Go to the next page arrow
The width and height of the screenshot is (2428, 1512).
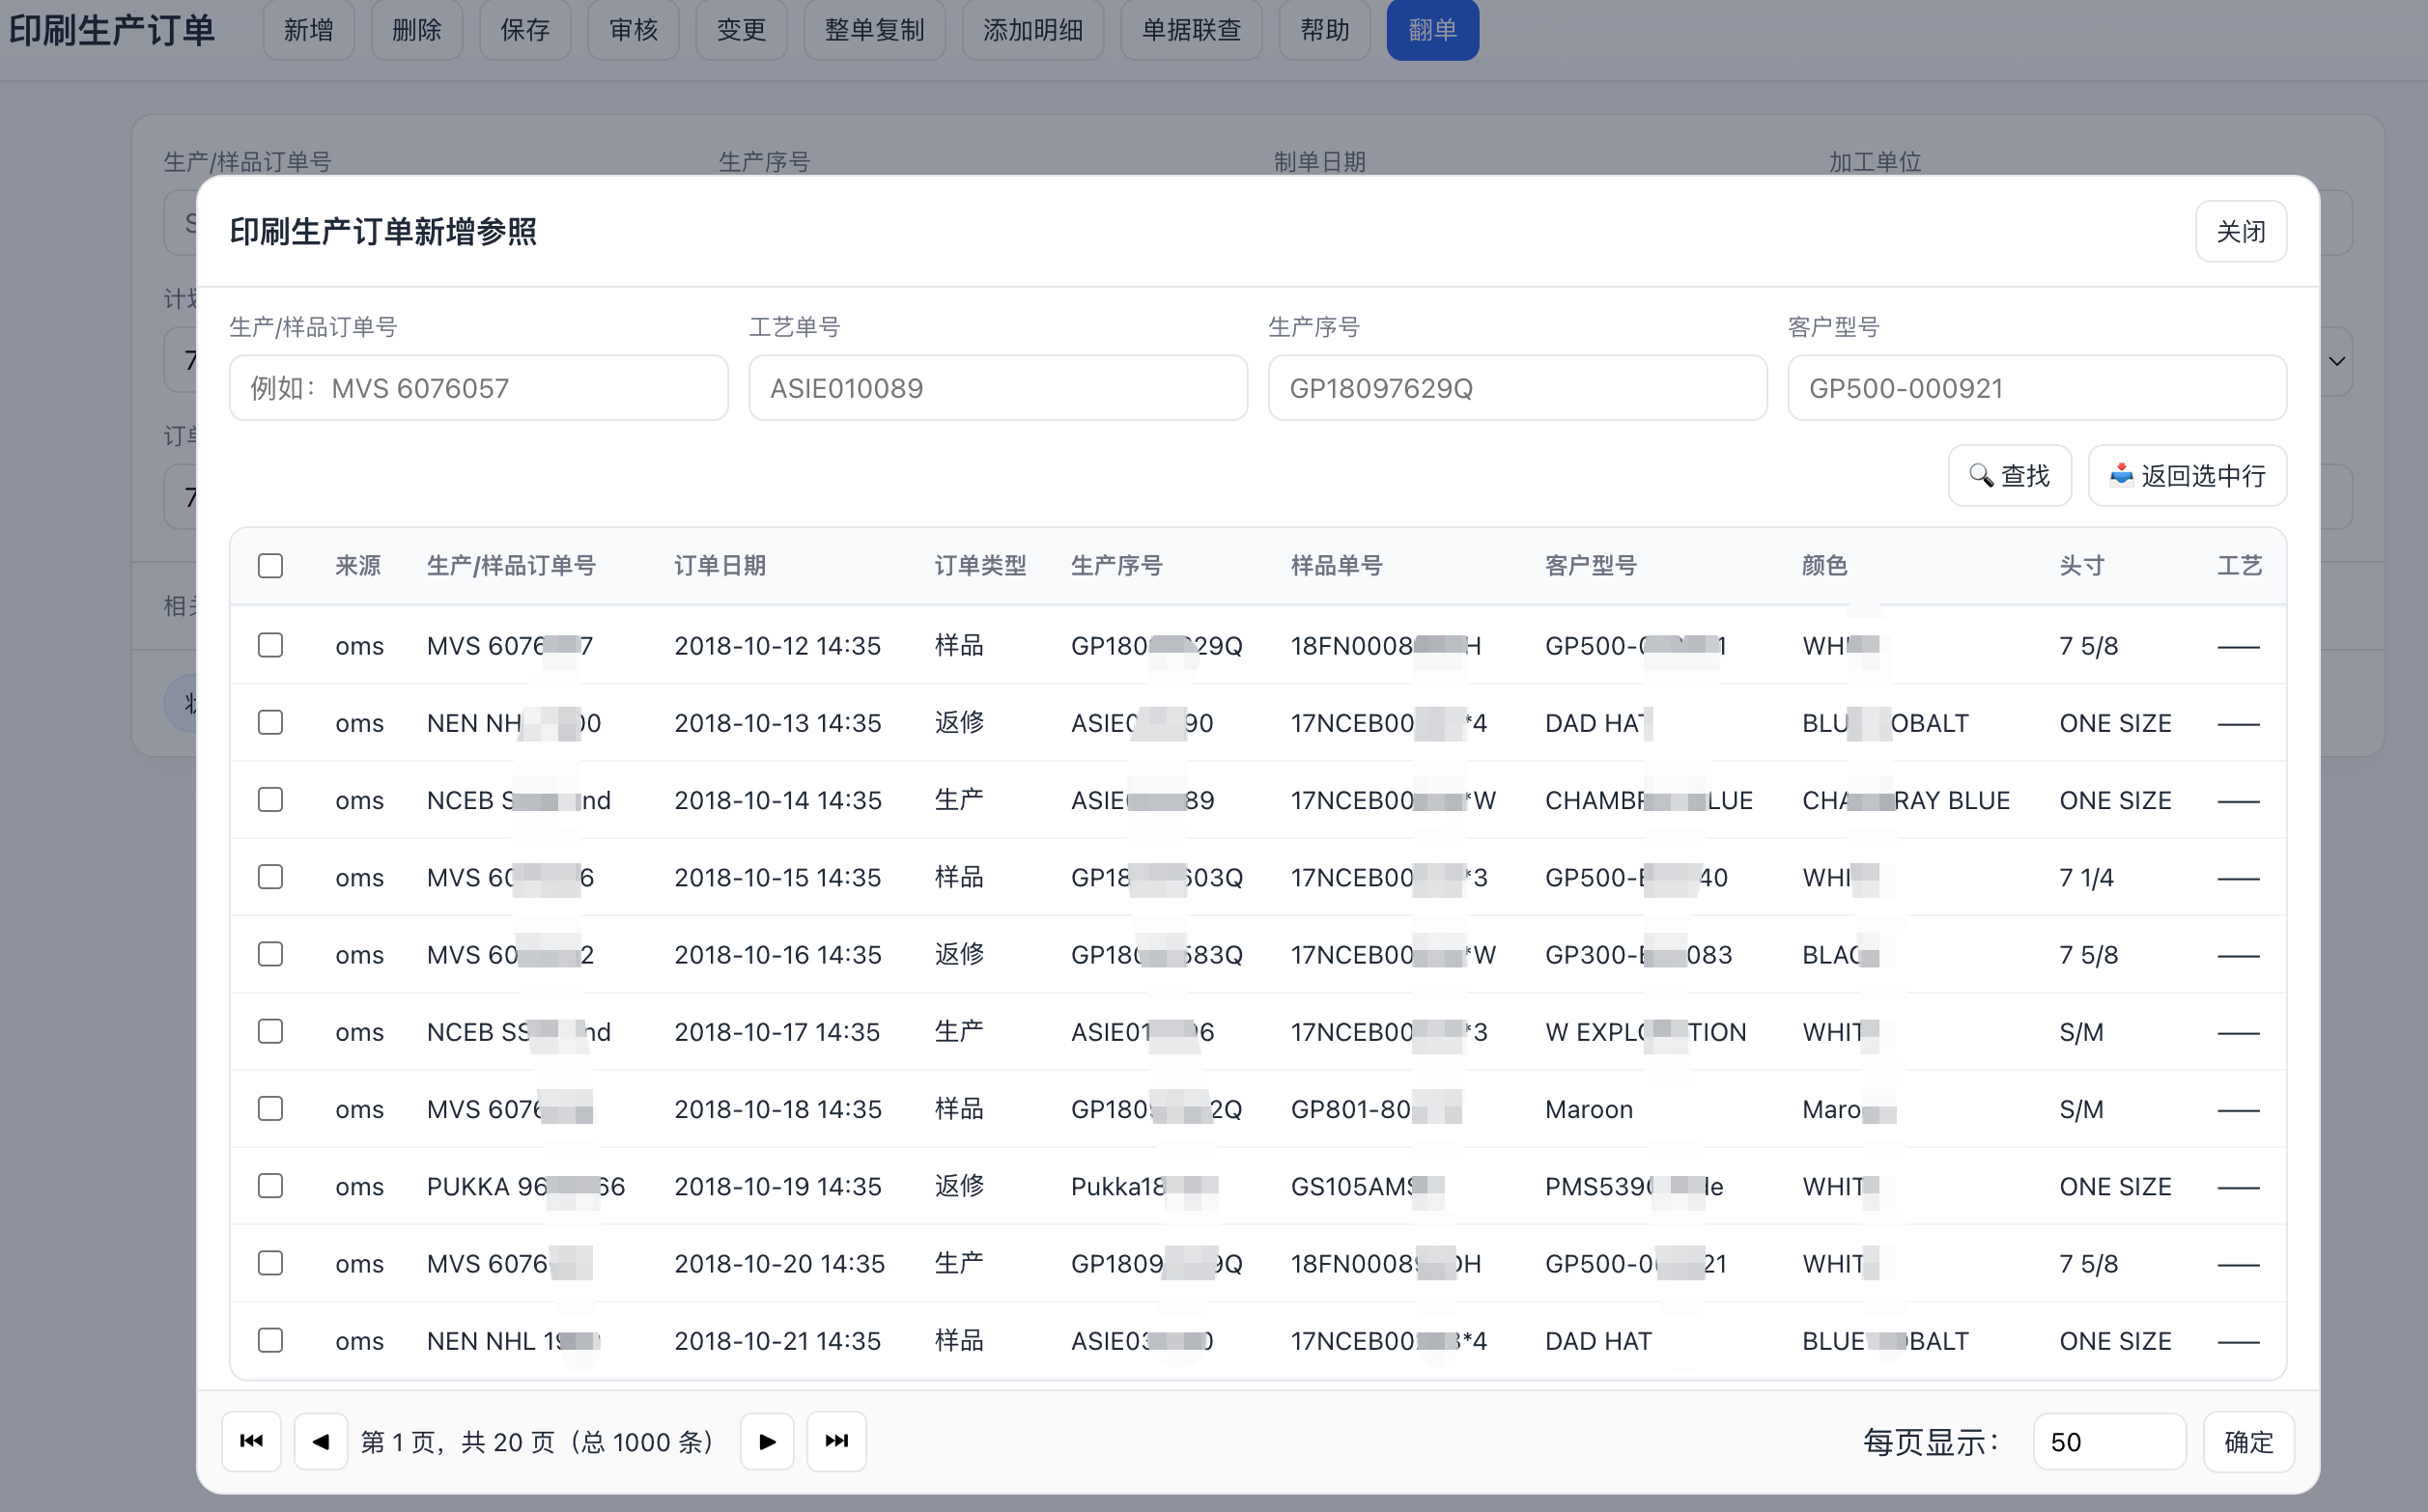coord(767,1441)
